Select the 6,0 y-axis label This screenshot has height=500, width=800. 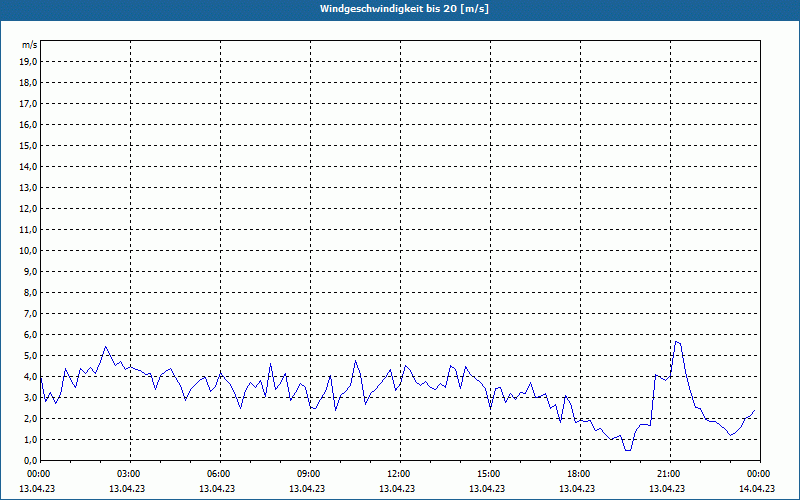click(31, 335)
